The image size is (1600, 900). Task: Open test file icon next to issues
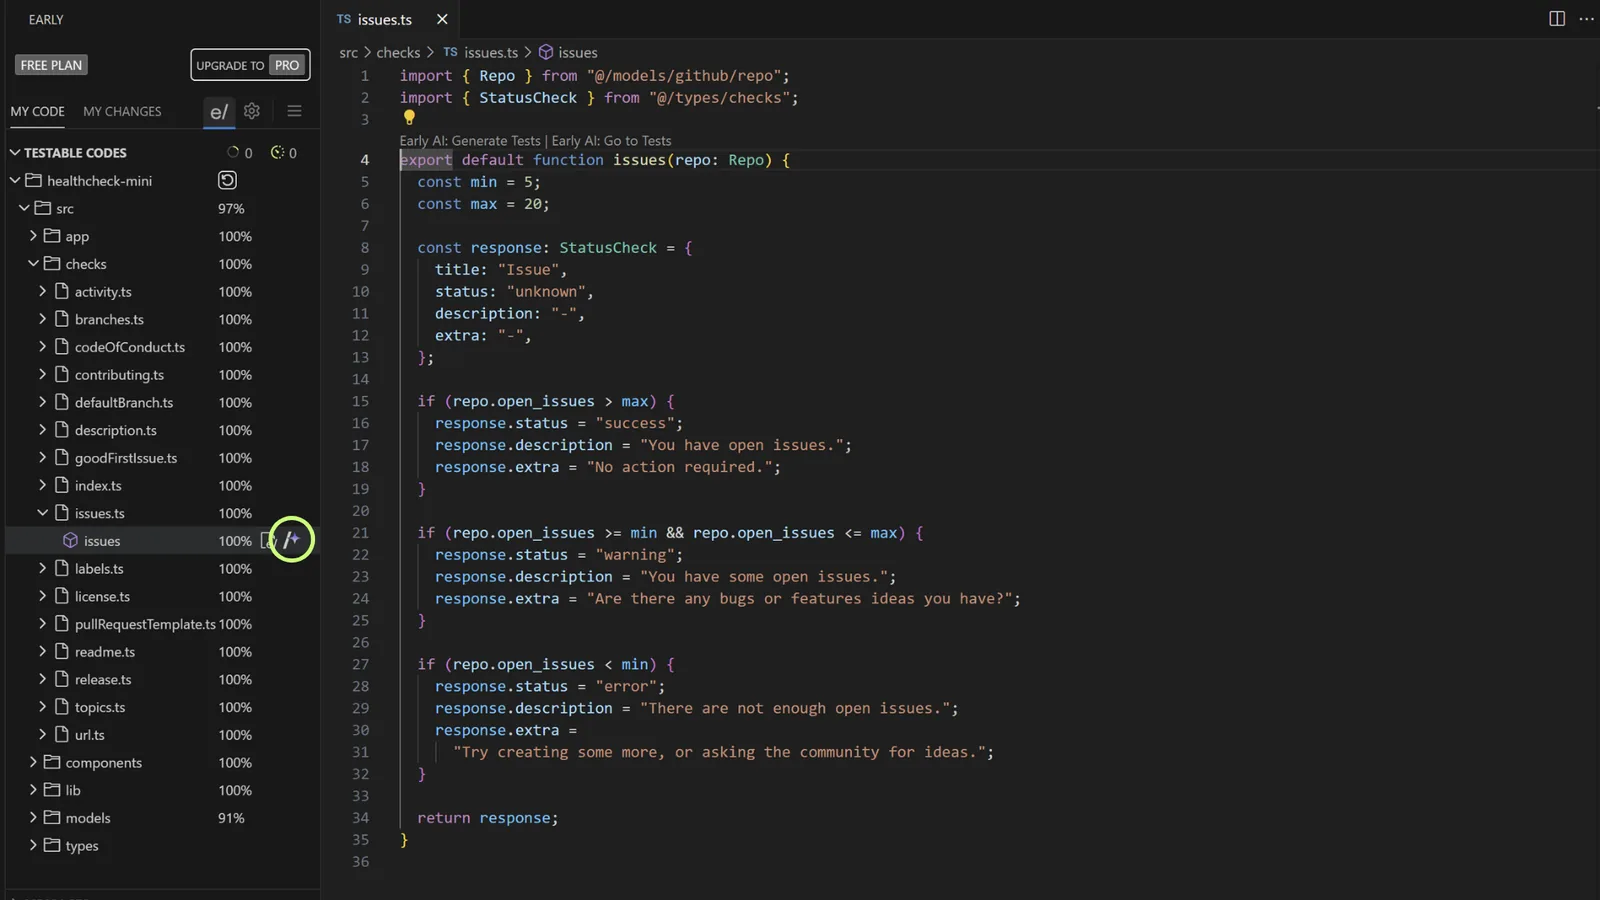click(x=267, y=541)
